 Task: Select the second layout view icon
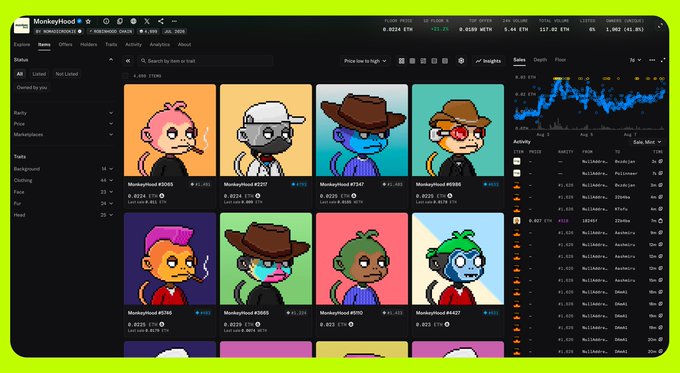pos(412,61)
